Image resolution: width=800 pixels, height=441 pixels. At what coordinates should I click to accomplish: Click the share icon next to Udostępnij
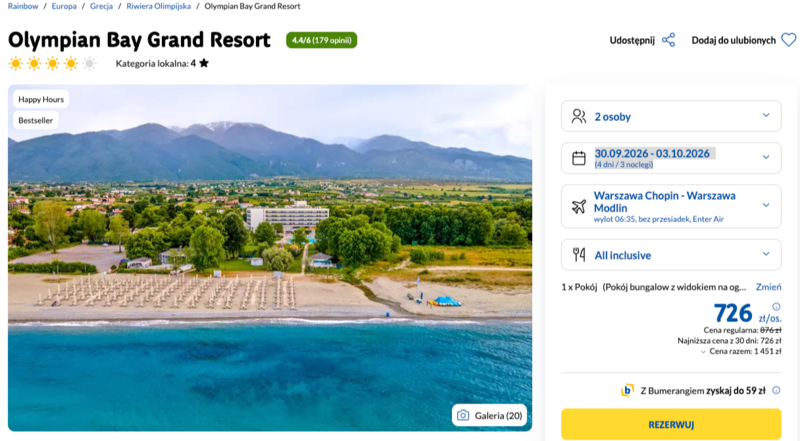coord(668,40)
